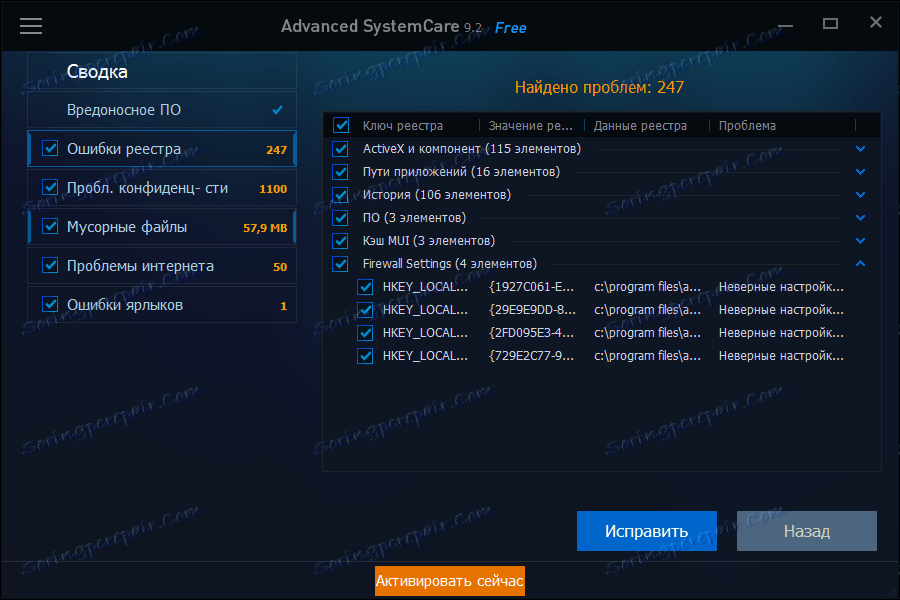Viewport: 900px width, 600px height.
Task: Select the {29E9E9DD-8... value cell
Action: (x=532, y=309)
